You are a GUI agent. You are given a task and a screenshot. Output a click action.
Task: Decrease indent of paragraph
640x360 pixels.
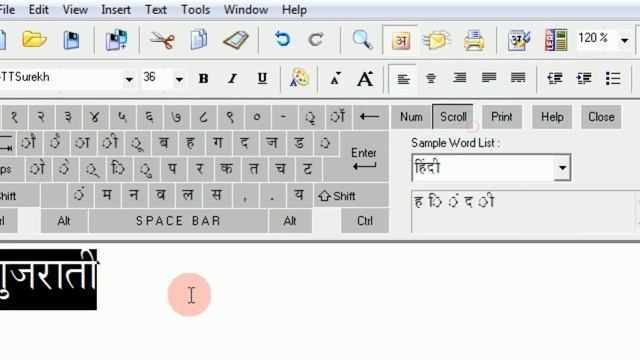[x=555, y=78]
